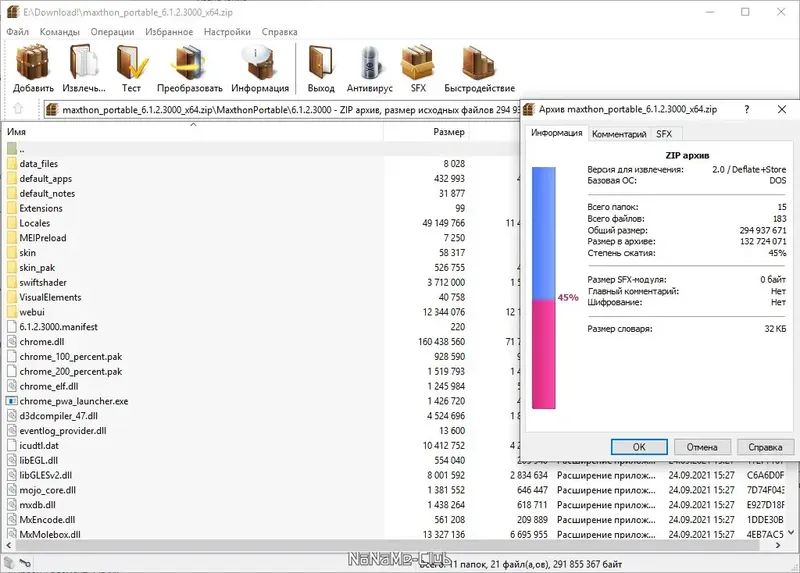Select the skin_pak folder
The height and width of the screenshot is (573, 800).
[37, 267]
